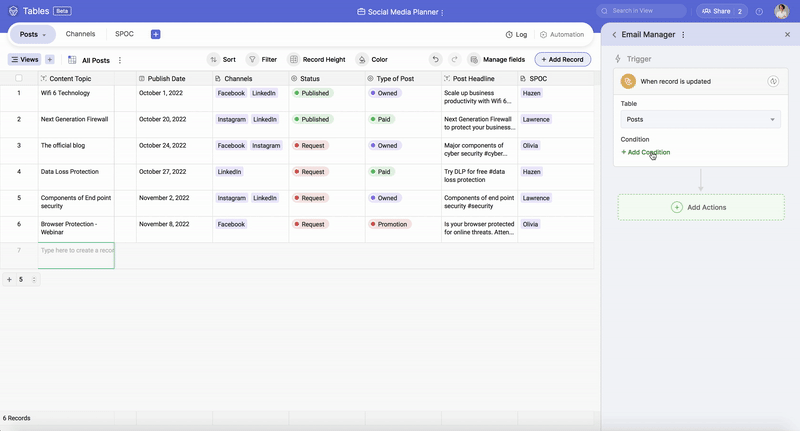
Task: Toggle the Views sidebar button
Action: [x=24, y=60]
